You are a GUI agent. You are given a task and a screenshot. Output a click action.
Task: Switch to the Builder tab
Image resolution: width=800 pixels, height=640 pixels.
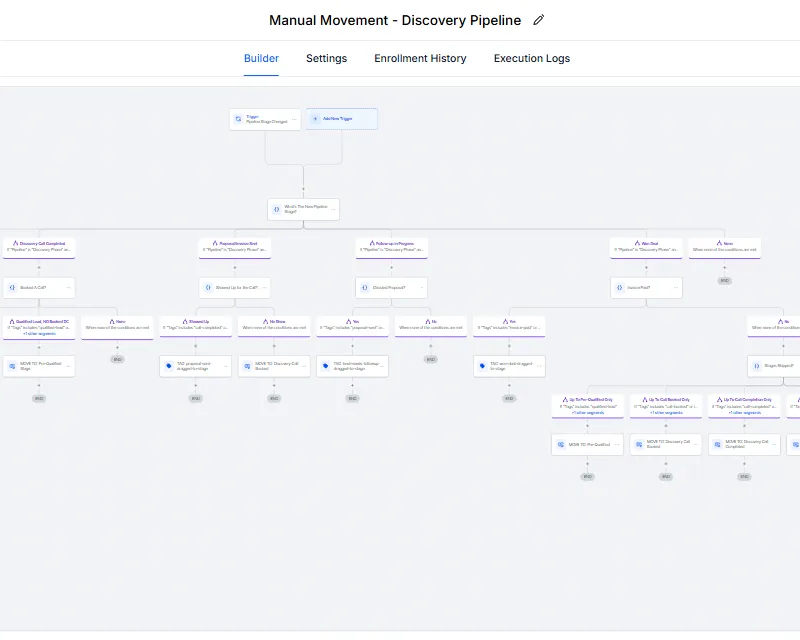tap(261, 58)
